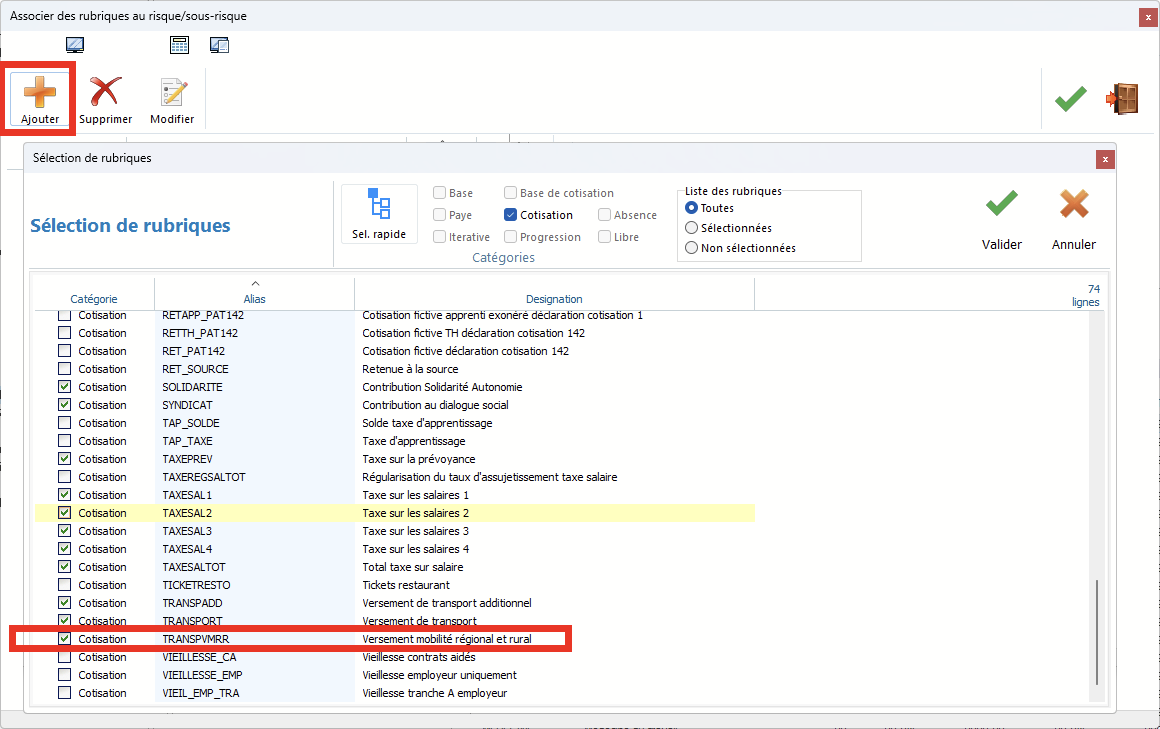Click the Modifier notepad icon

(172, 93)
